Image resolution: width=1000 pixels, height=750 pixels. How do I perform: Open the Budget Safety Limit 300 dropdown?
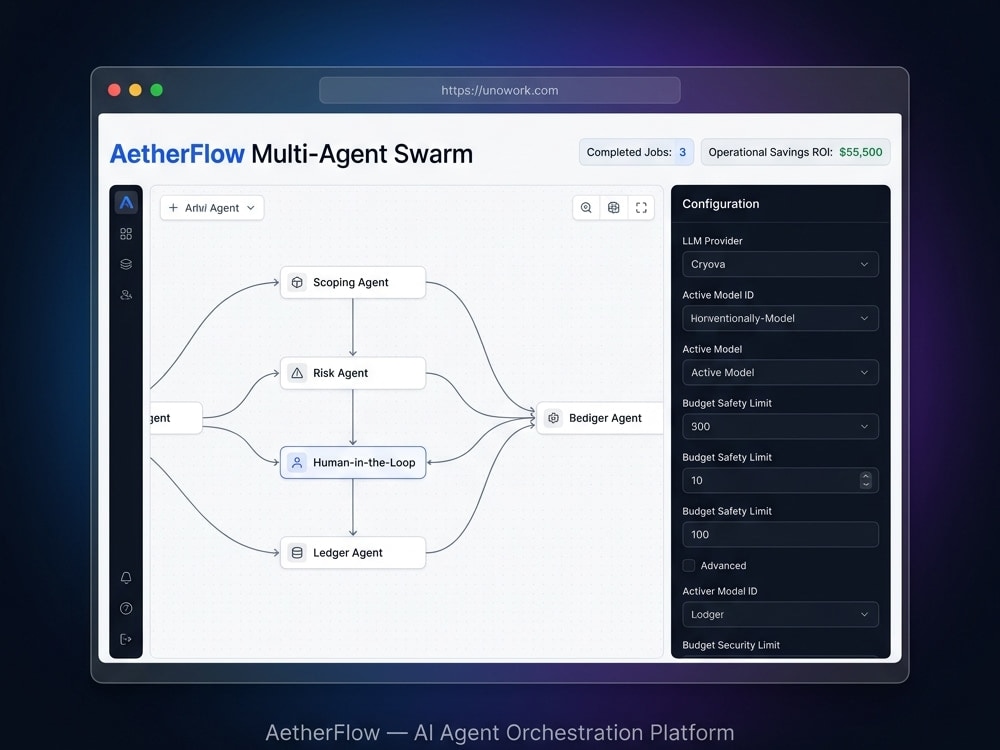point(780,427)
